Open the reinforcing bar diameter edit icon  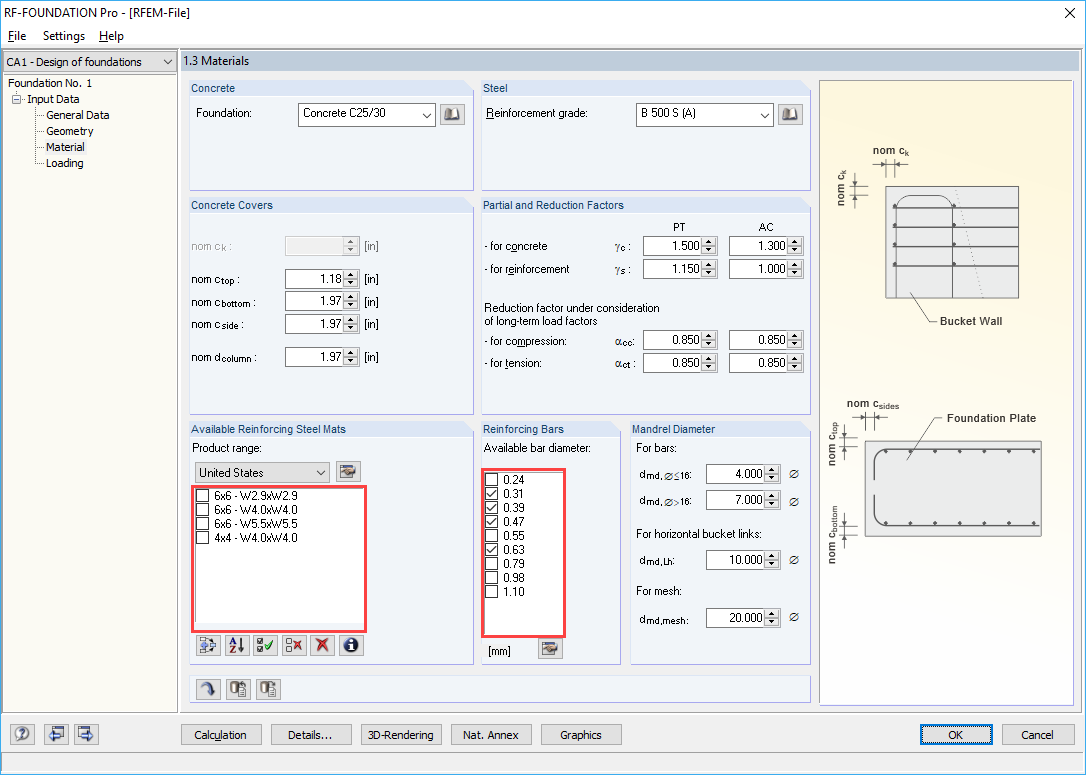point(550,648)
